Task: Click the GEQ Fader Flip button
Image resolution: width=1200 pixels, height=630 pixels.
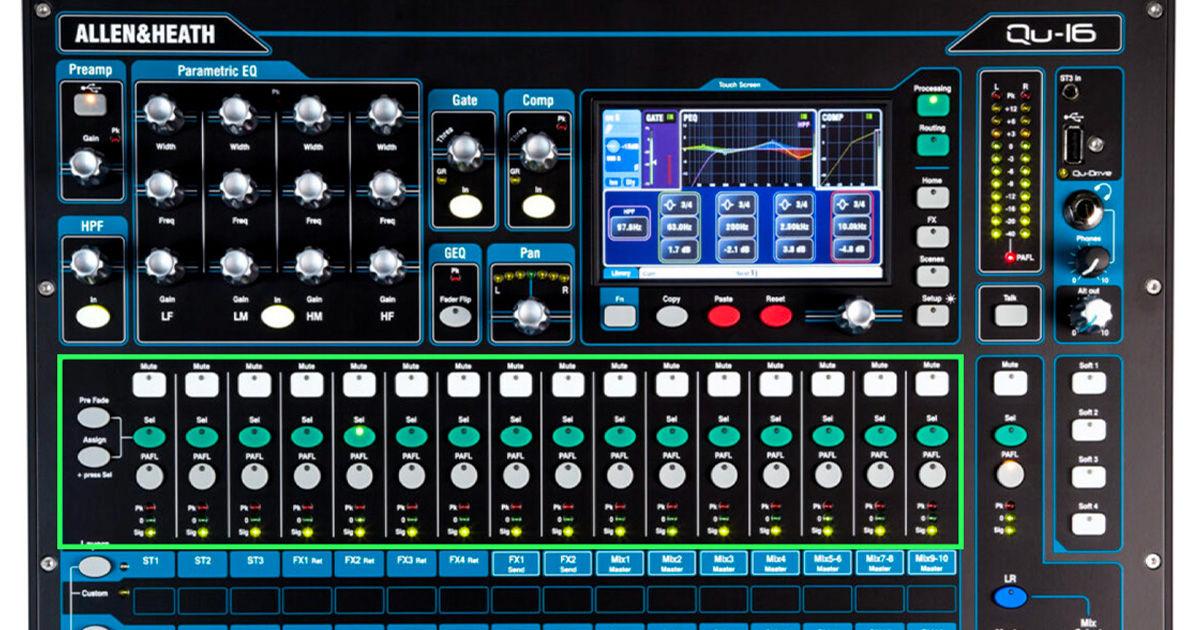Action: [456, 318]
